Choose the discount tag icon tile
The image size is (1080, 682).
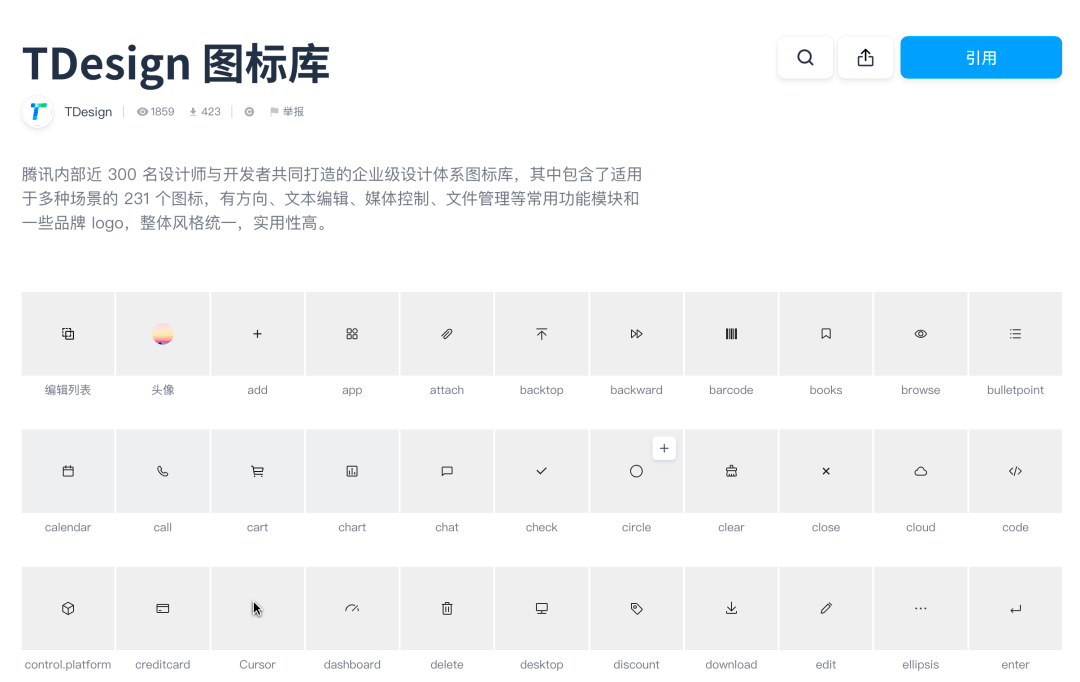point(636,608)
